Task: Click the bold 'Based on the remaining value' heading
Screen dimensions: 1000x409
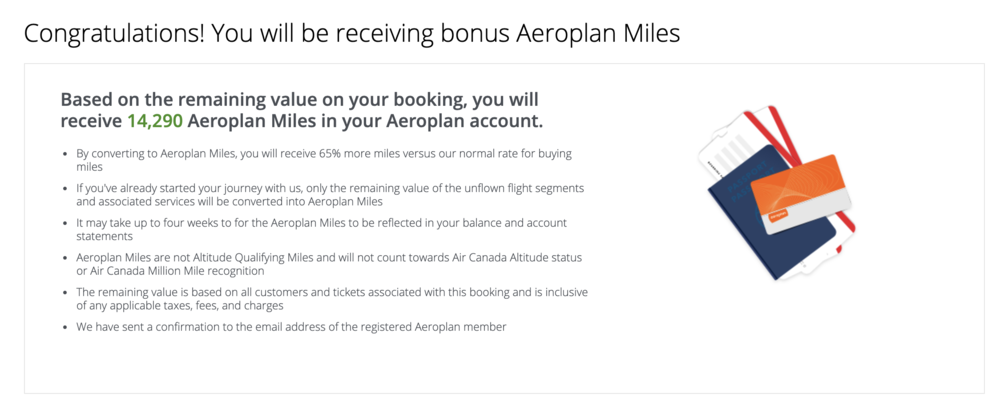Action: tap(299, 100)
